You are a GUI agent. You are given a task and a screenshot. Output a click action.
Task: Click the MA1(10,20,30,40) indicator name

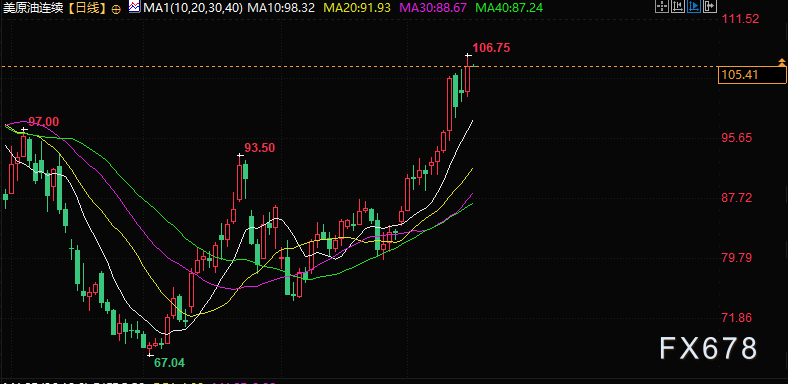193,8
